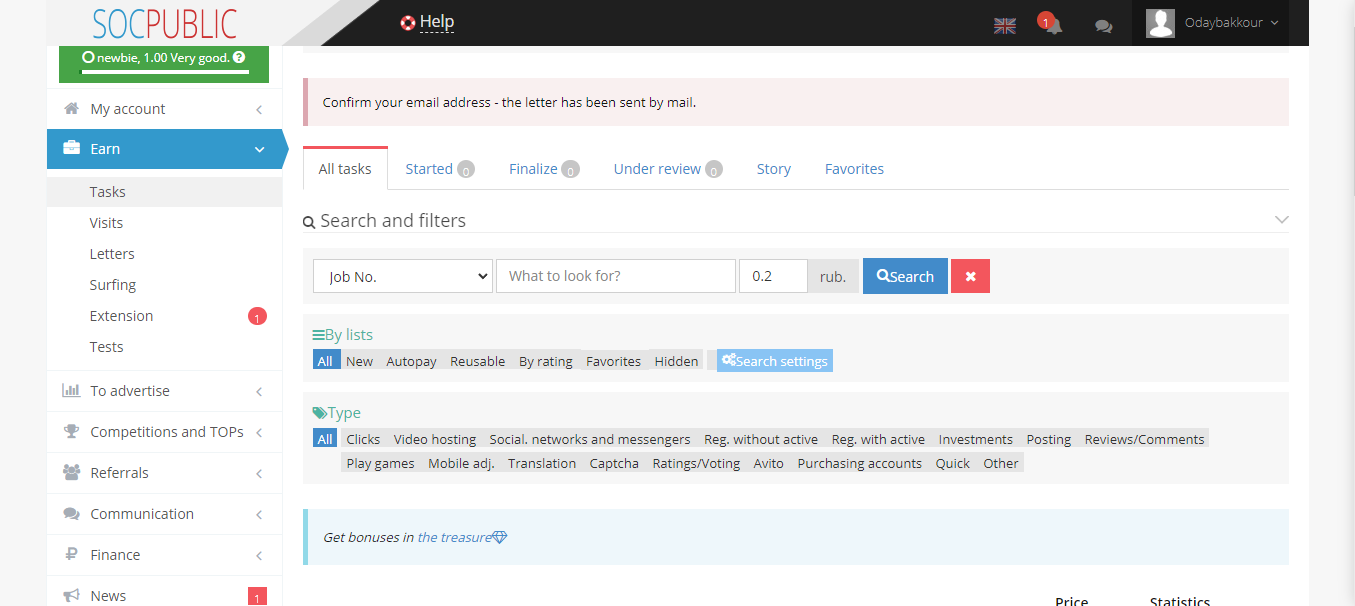Click the user avatar picture
Screen dimensions: 1355x606
click(1160, 23)
